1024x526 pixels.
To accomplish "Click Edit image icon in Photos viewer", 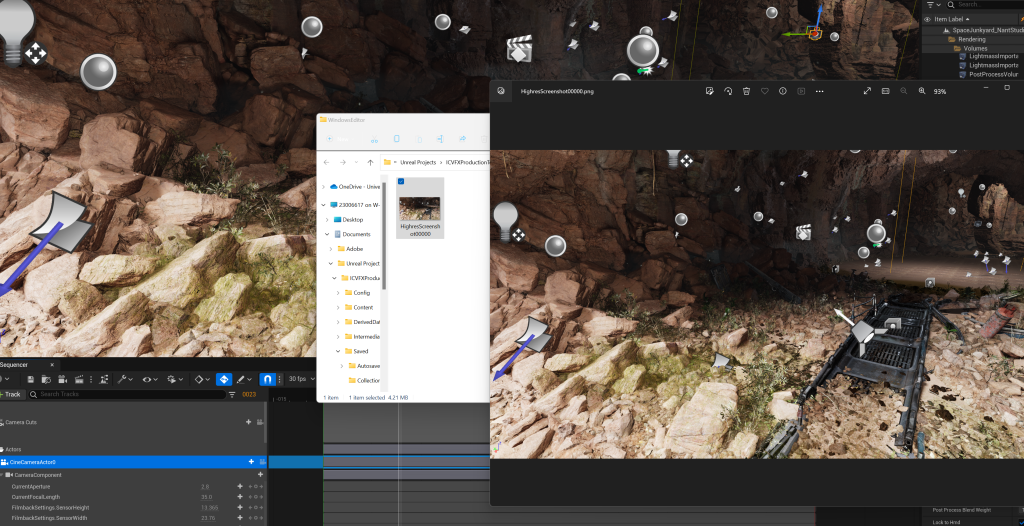I will (x=710, y=91).
